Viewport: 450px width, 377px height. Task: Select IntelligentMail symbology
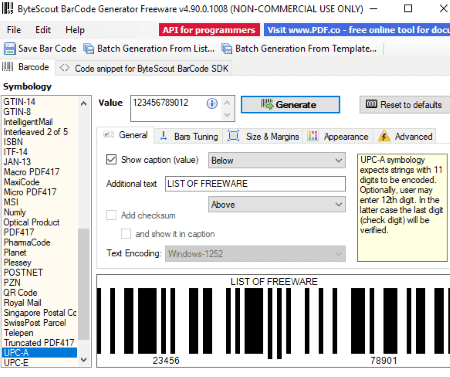39,122
